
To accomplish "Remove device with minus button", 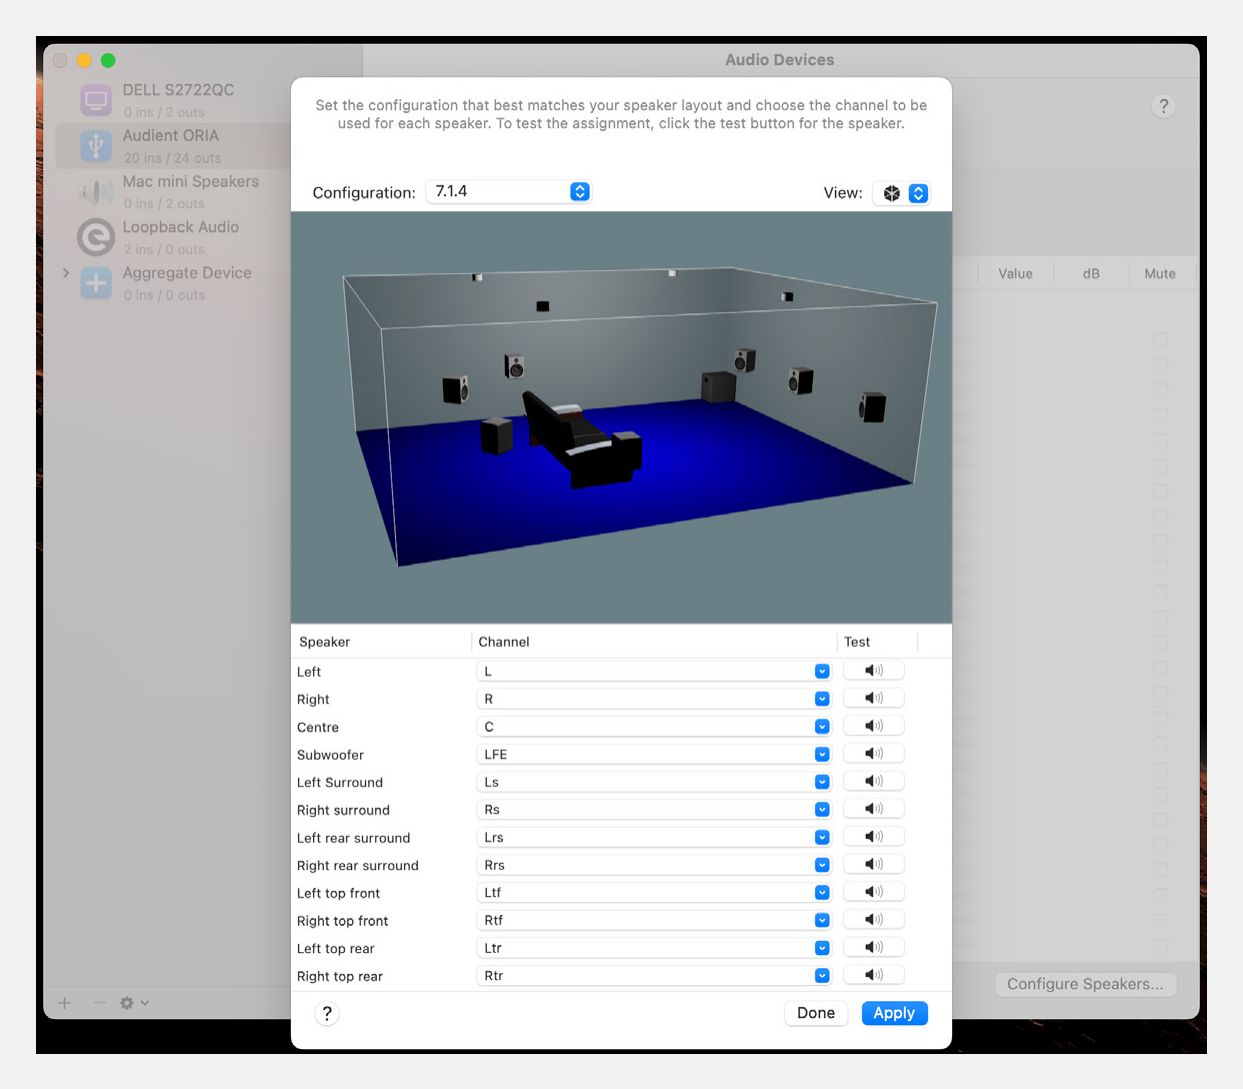I will [99, 1003].
